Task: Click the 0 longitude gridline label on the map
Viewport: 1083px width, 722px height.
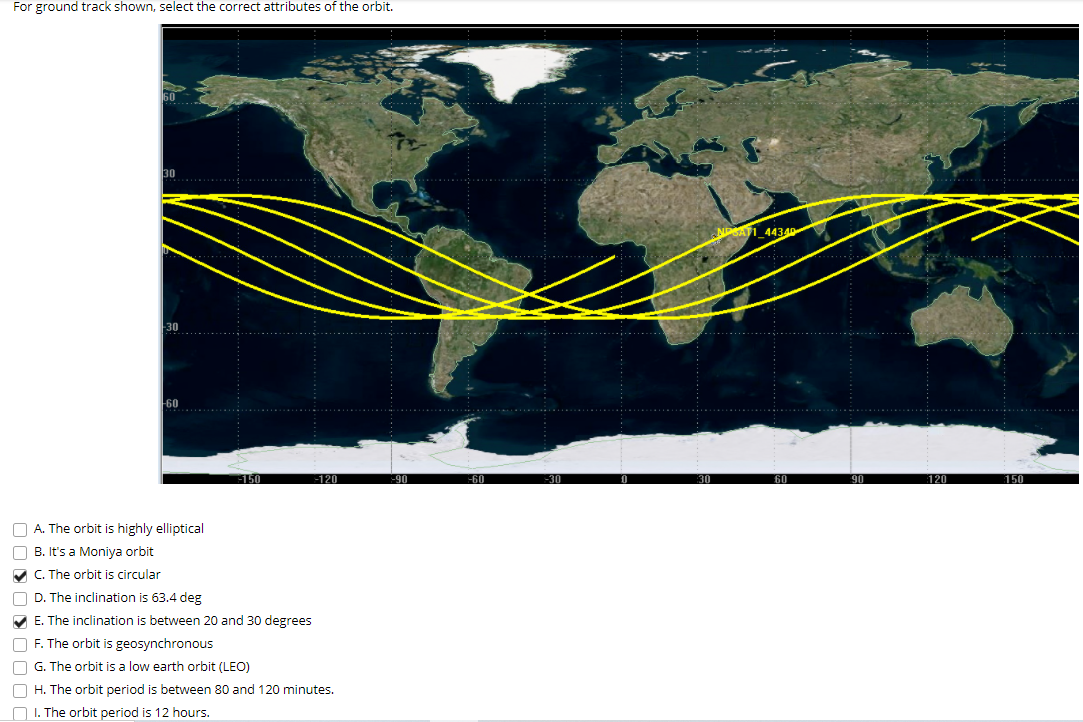Action: coord(622,479)
